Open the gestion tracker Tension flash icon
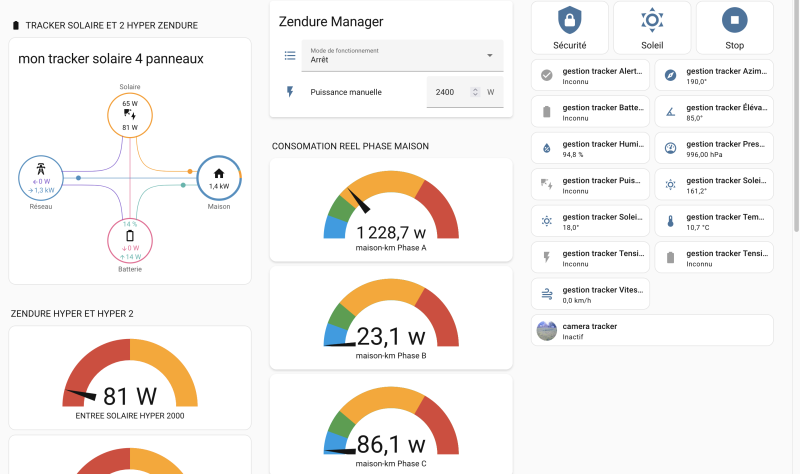Screen dimensions: 800x474 click(x=546, y=258)
